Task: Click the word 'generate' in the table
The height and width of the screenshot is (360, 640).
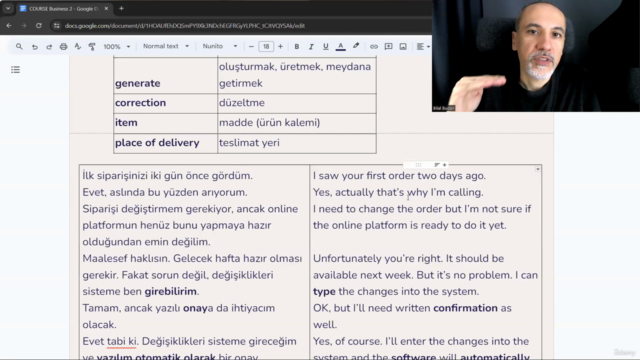Action: pos(138,83)
